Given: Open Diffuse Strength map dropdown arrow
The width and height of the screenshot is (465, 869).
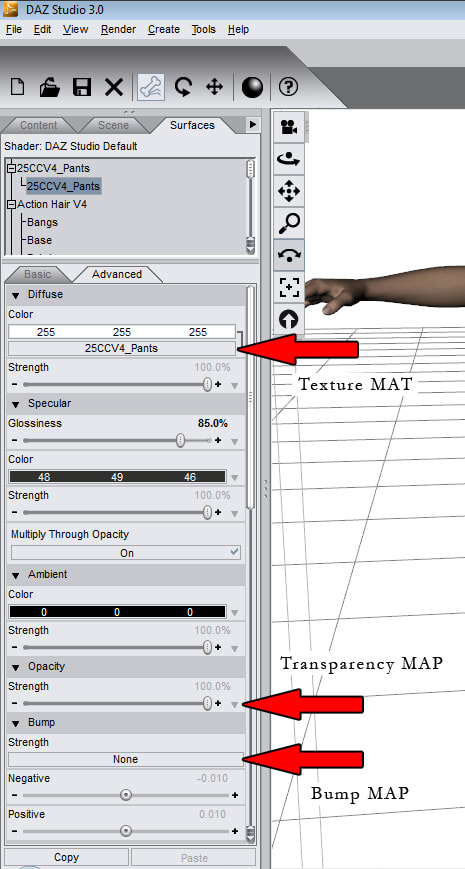Looking at the screenshot, I should click(x=234, y=386).
